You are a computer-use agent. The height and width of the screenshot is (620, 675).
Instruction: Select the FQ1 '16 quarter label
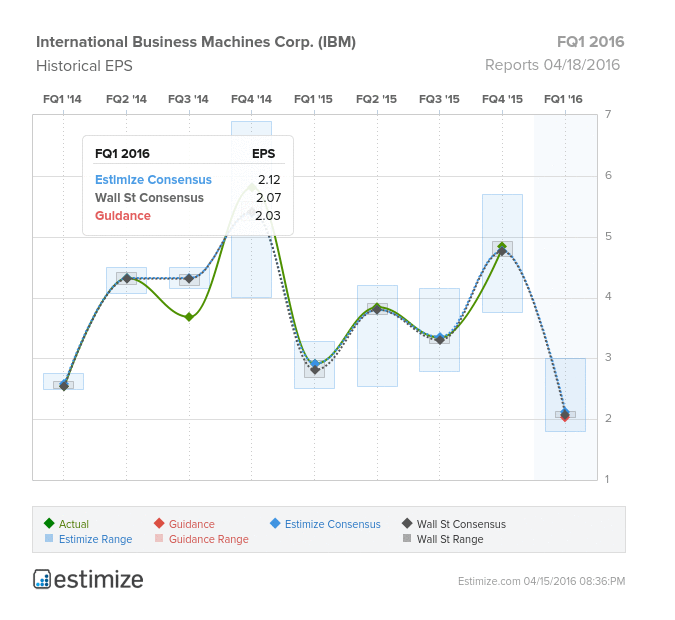[563, 99]
